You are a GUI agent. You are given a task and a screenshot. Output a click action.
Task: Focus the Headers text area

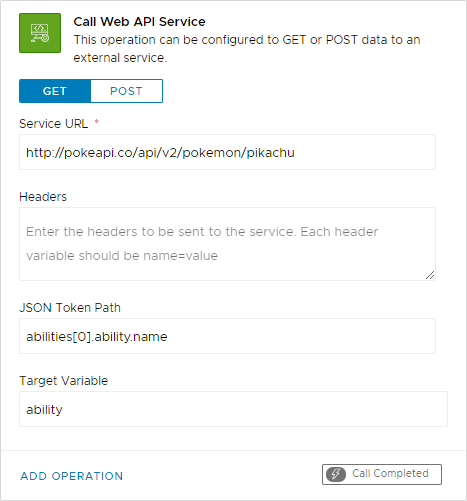point(227,244)
